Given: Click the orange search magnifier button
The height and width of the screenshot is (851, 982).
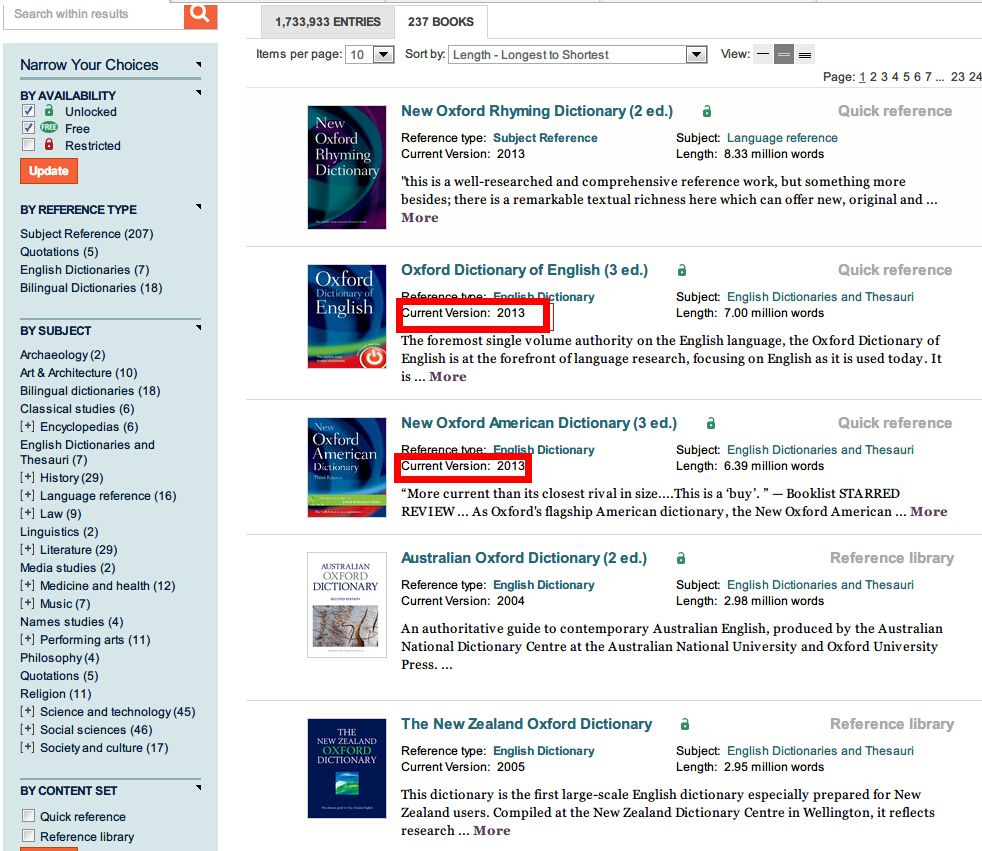Looking at the screenshot, I should coord(200,16).
